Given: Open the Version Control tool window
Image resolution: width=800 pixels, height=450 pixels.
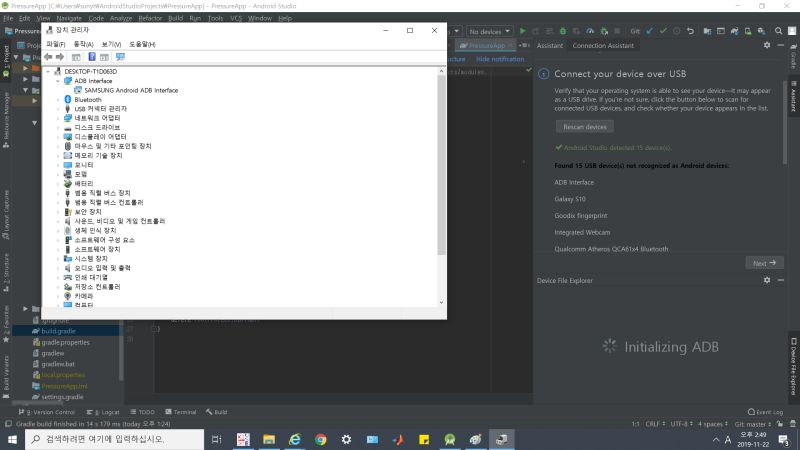Looking at the screenshot, I should [47, 412].
